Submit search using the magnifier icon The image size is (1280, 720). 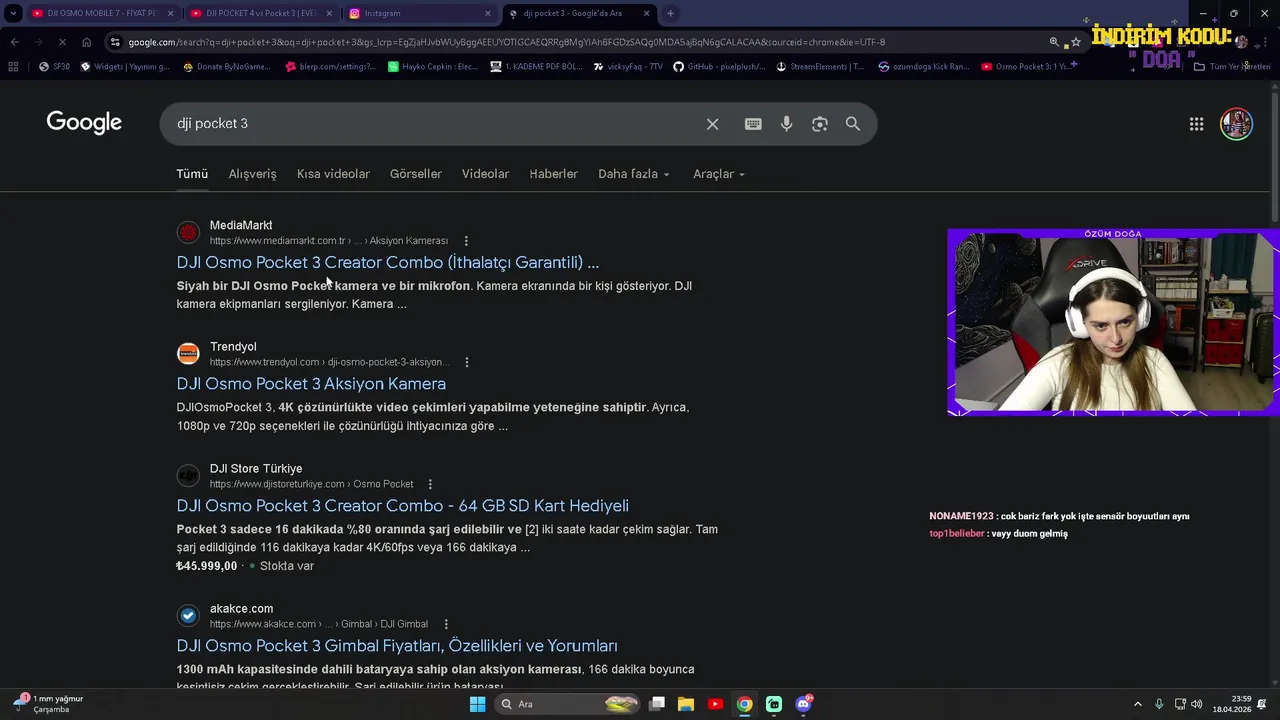click(x=853, y=124)
